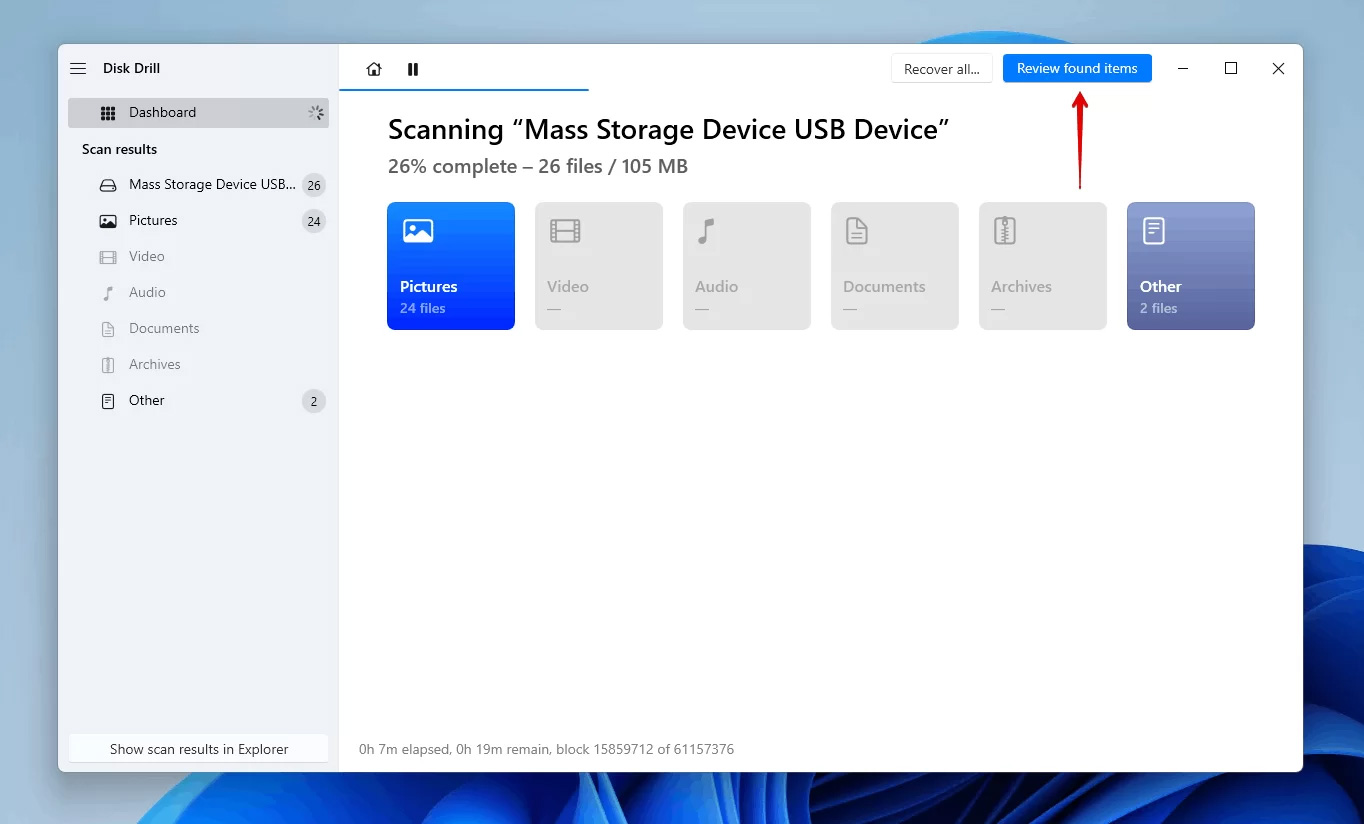Click Review found items button
Image resolution: width=1364 pixels, height=824 pixels.
pyautogui.click(x=1077, y=68)
